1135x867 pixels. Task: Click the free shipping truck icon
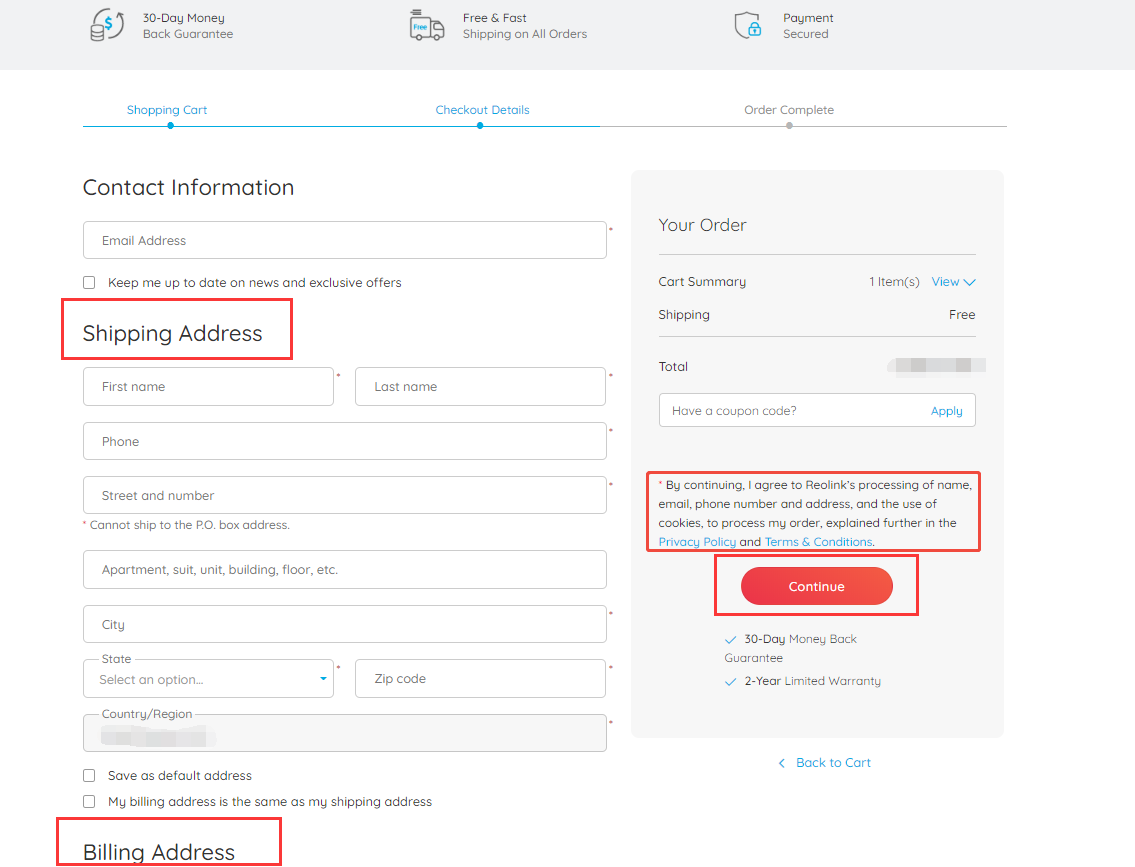(x=427, y=26)
